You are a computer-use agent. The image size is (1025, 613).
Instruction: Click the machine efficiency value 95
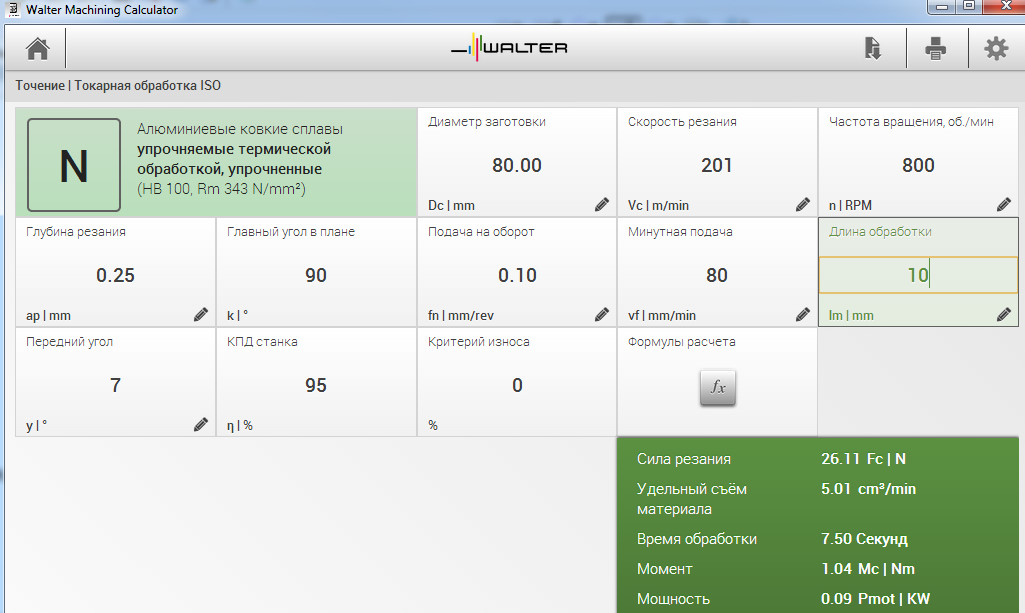pos(316,385)
